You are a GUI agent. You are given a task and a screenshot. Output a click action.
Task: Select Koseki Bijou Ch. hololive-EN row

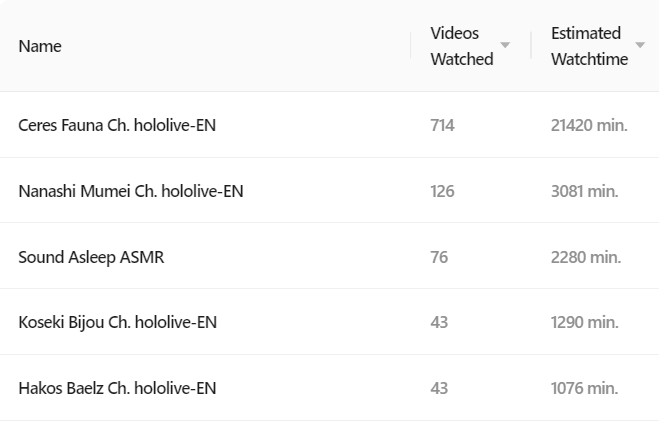pos(330,322)
